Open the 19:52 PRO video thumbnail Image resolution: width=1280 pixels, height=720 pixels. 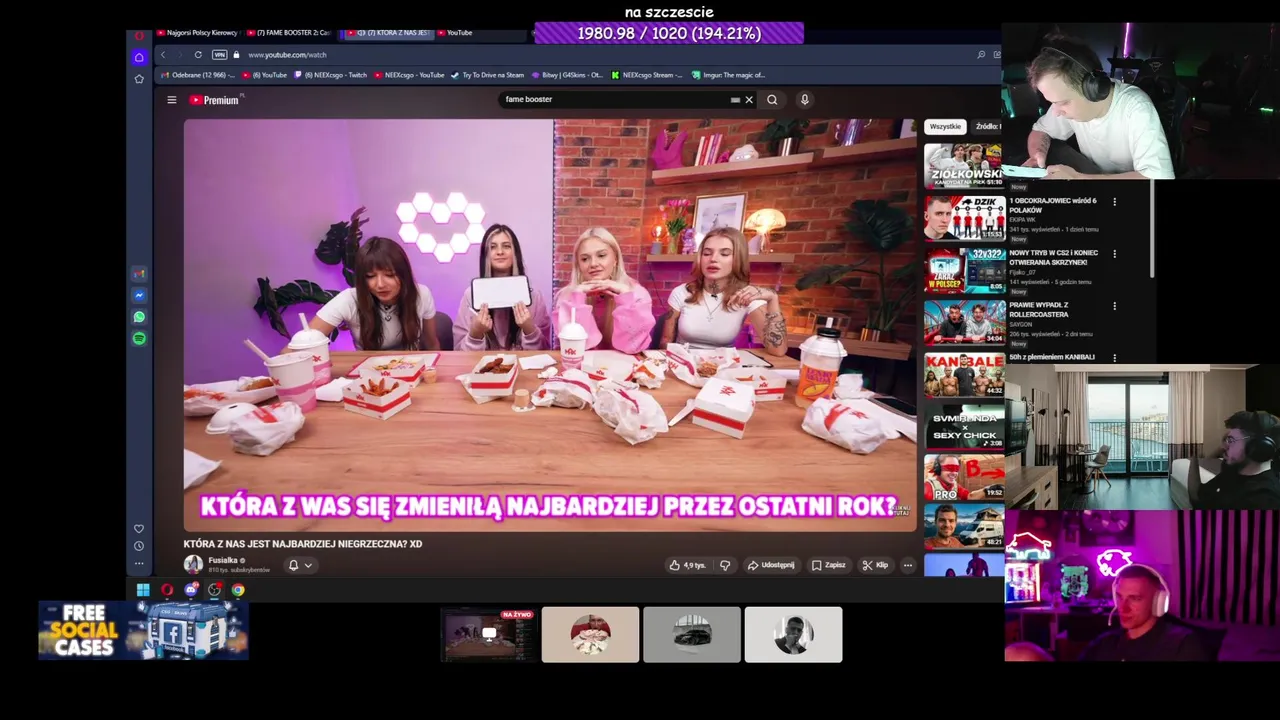963,479
